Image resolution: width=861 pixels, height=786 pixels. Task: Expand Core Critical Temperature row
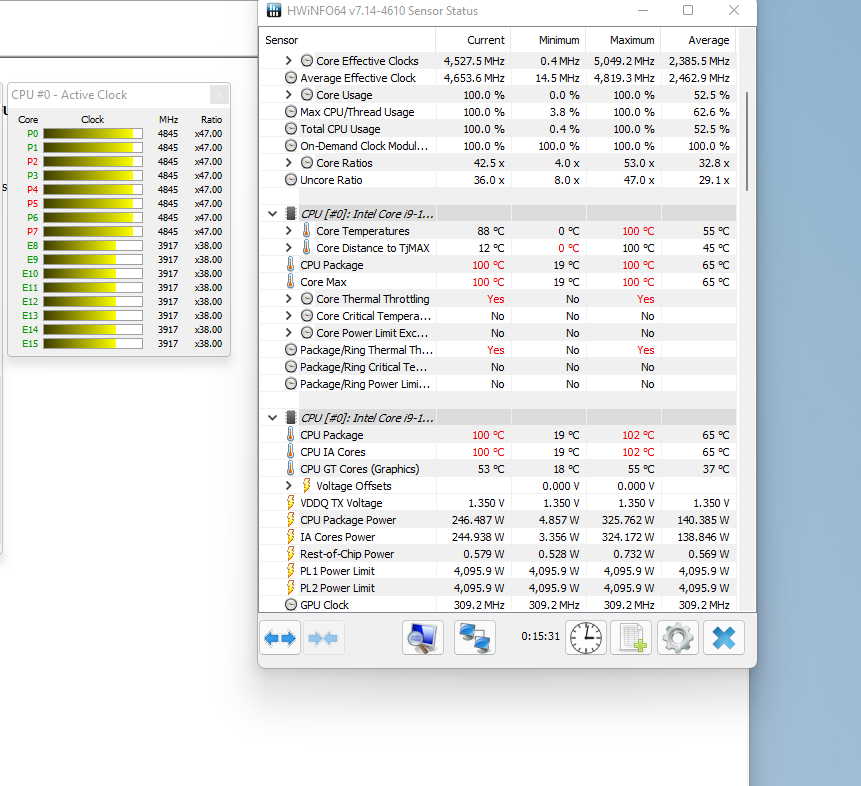pyautogui.click(x=288, y=316)
